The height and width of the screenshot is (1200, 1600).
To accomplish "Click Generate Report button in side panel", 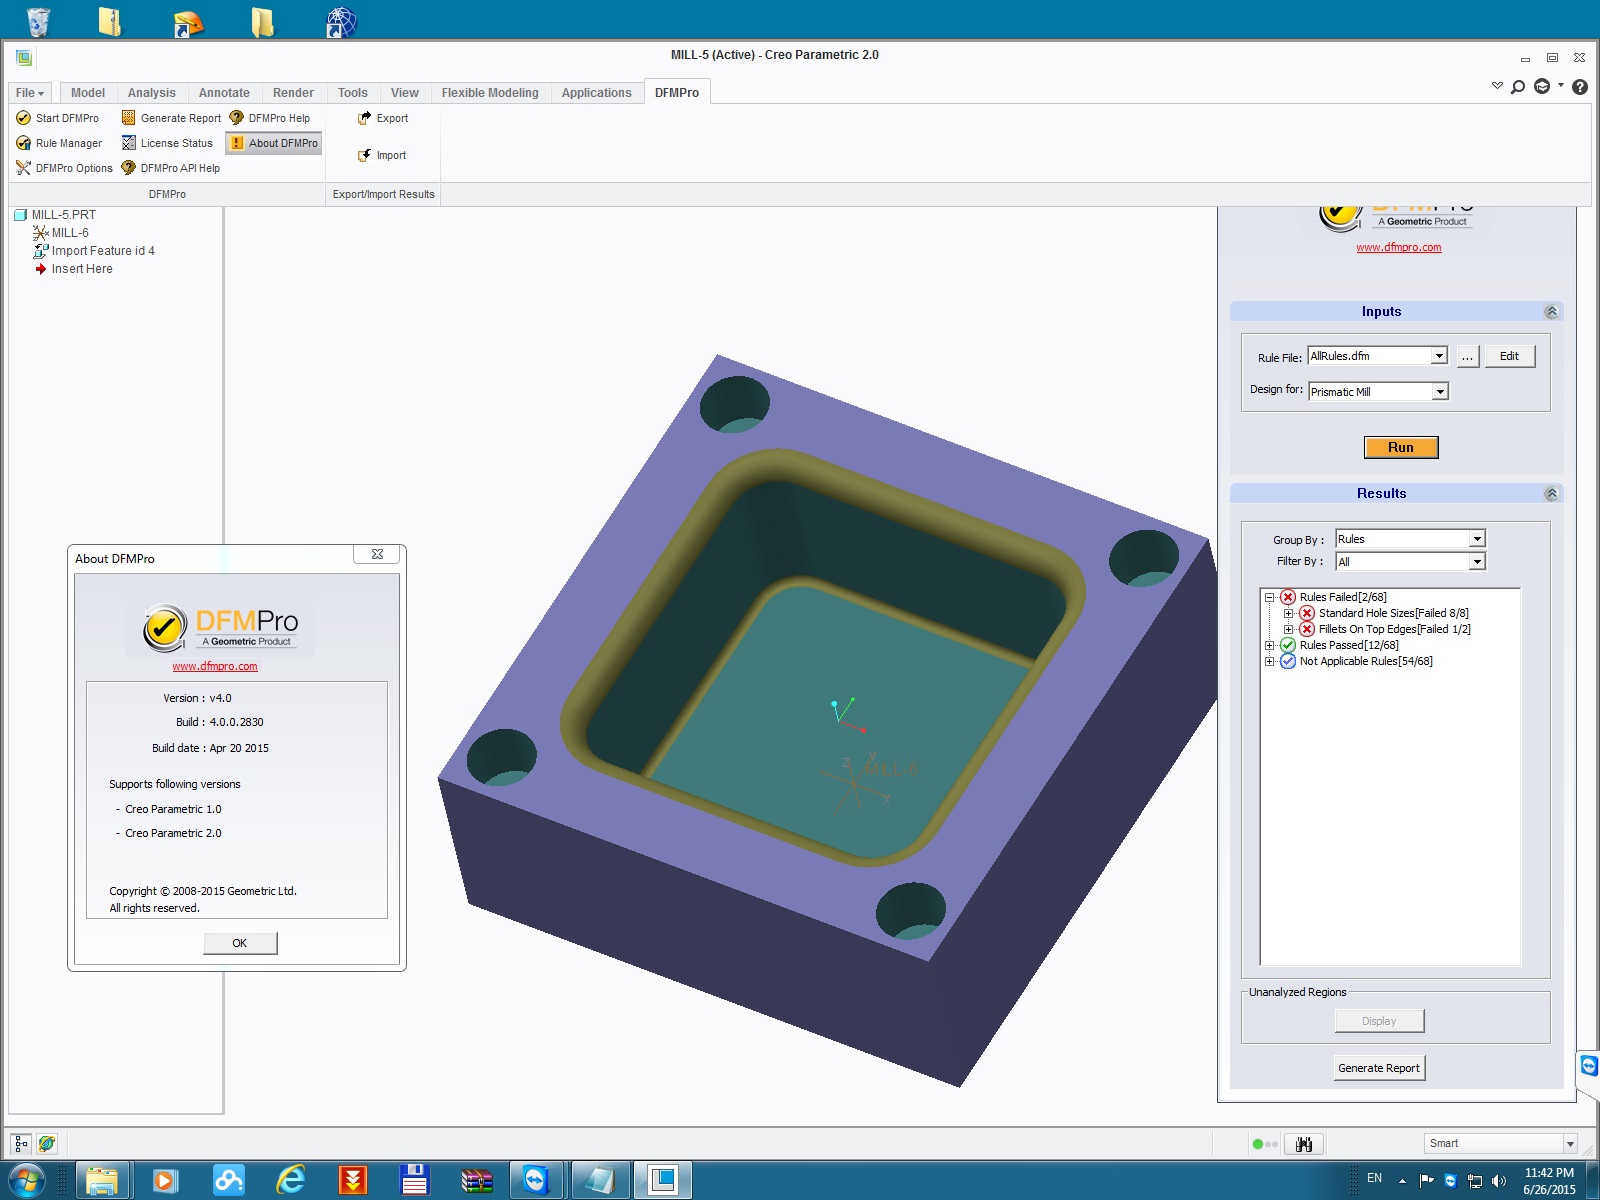I will coord(1379,1068).
